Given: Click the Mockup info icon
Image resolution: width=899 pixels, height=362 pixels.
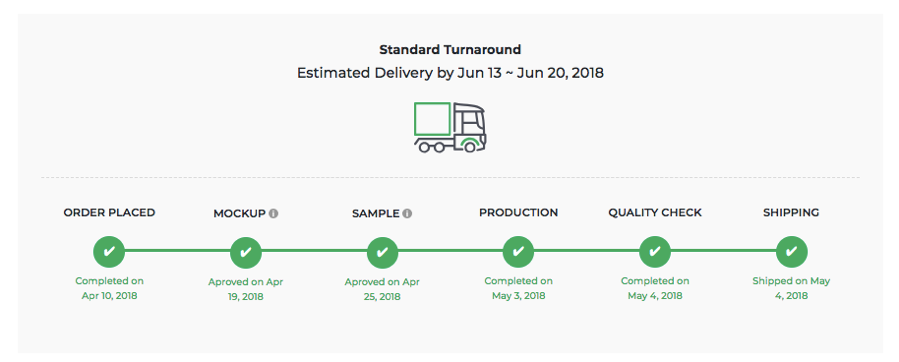Looking at the screenshot, I should (x=273, y=213).
